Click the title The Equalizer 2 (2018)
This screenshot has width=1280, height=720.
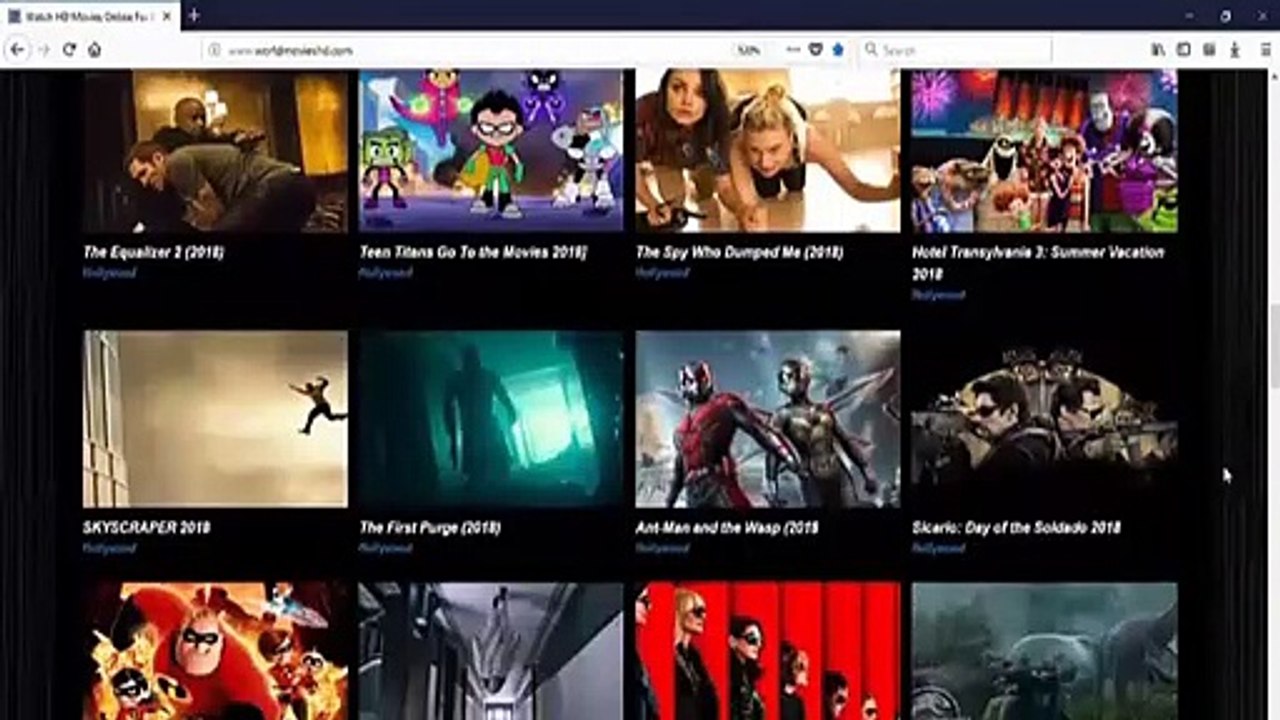tap(154, 252)
